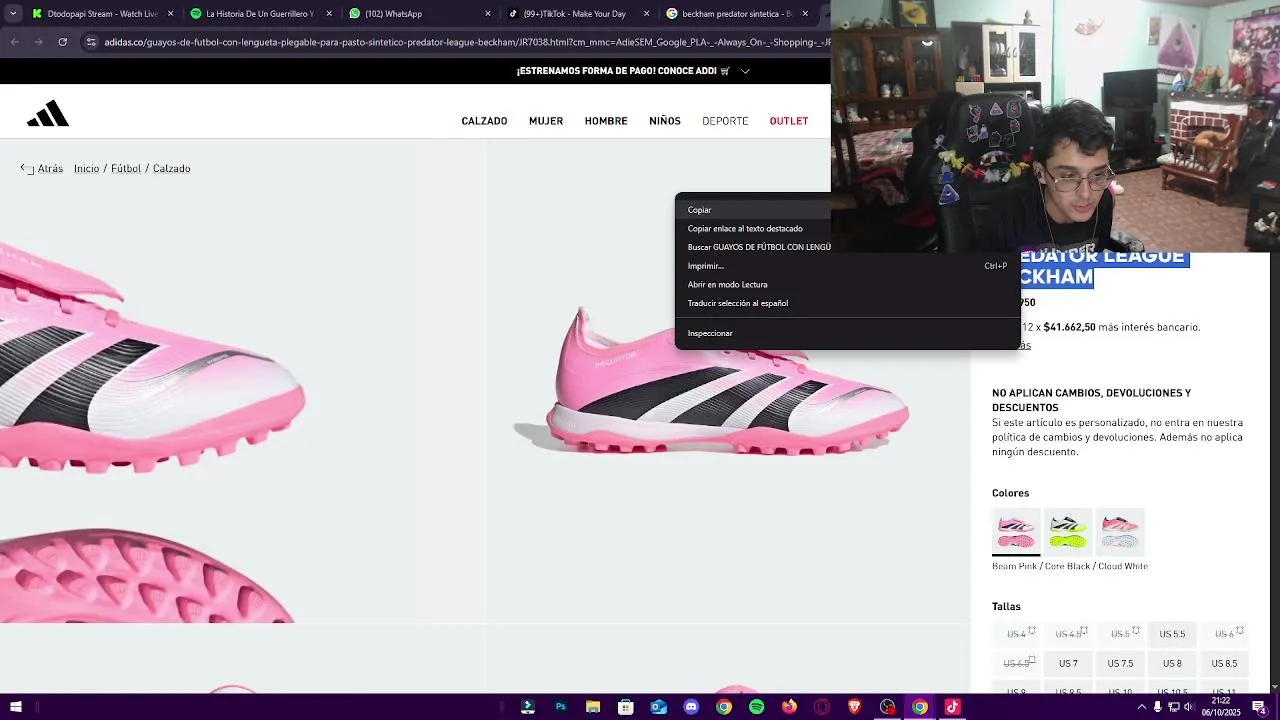Open Microsoft Store from the taskbar
1280x720 pixels.
625,707
